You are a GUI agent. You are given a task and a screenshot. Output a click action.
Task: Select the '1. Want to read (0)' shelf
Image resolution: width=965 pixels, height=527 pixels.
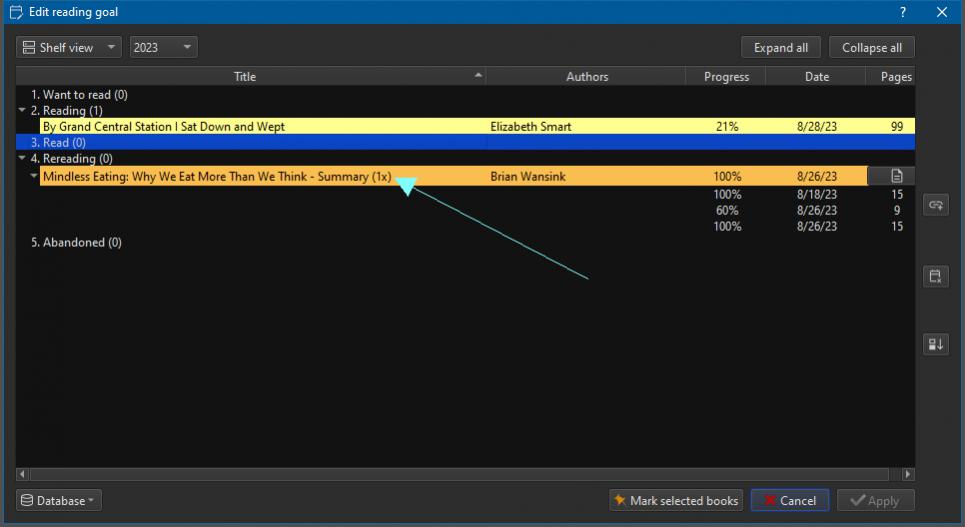[x=79, y=95]
